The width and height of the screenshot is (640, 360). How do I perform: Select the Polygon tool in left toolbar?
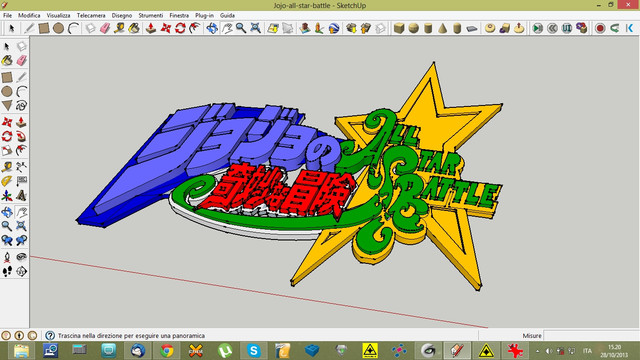click(x=7, y=106)
